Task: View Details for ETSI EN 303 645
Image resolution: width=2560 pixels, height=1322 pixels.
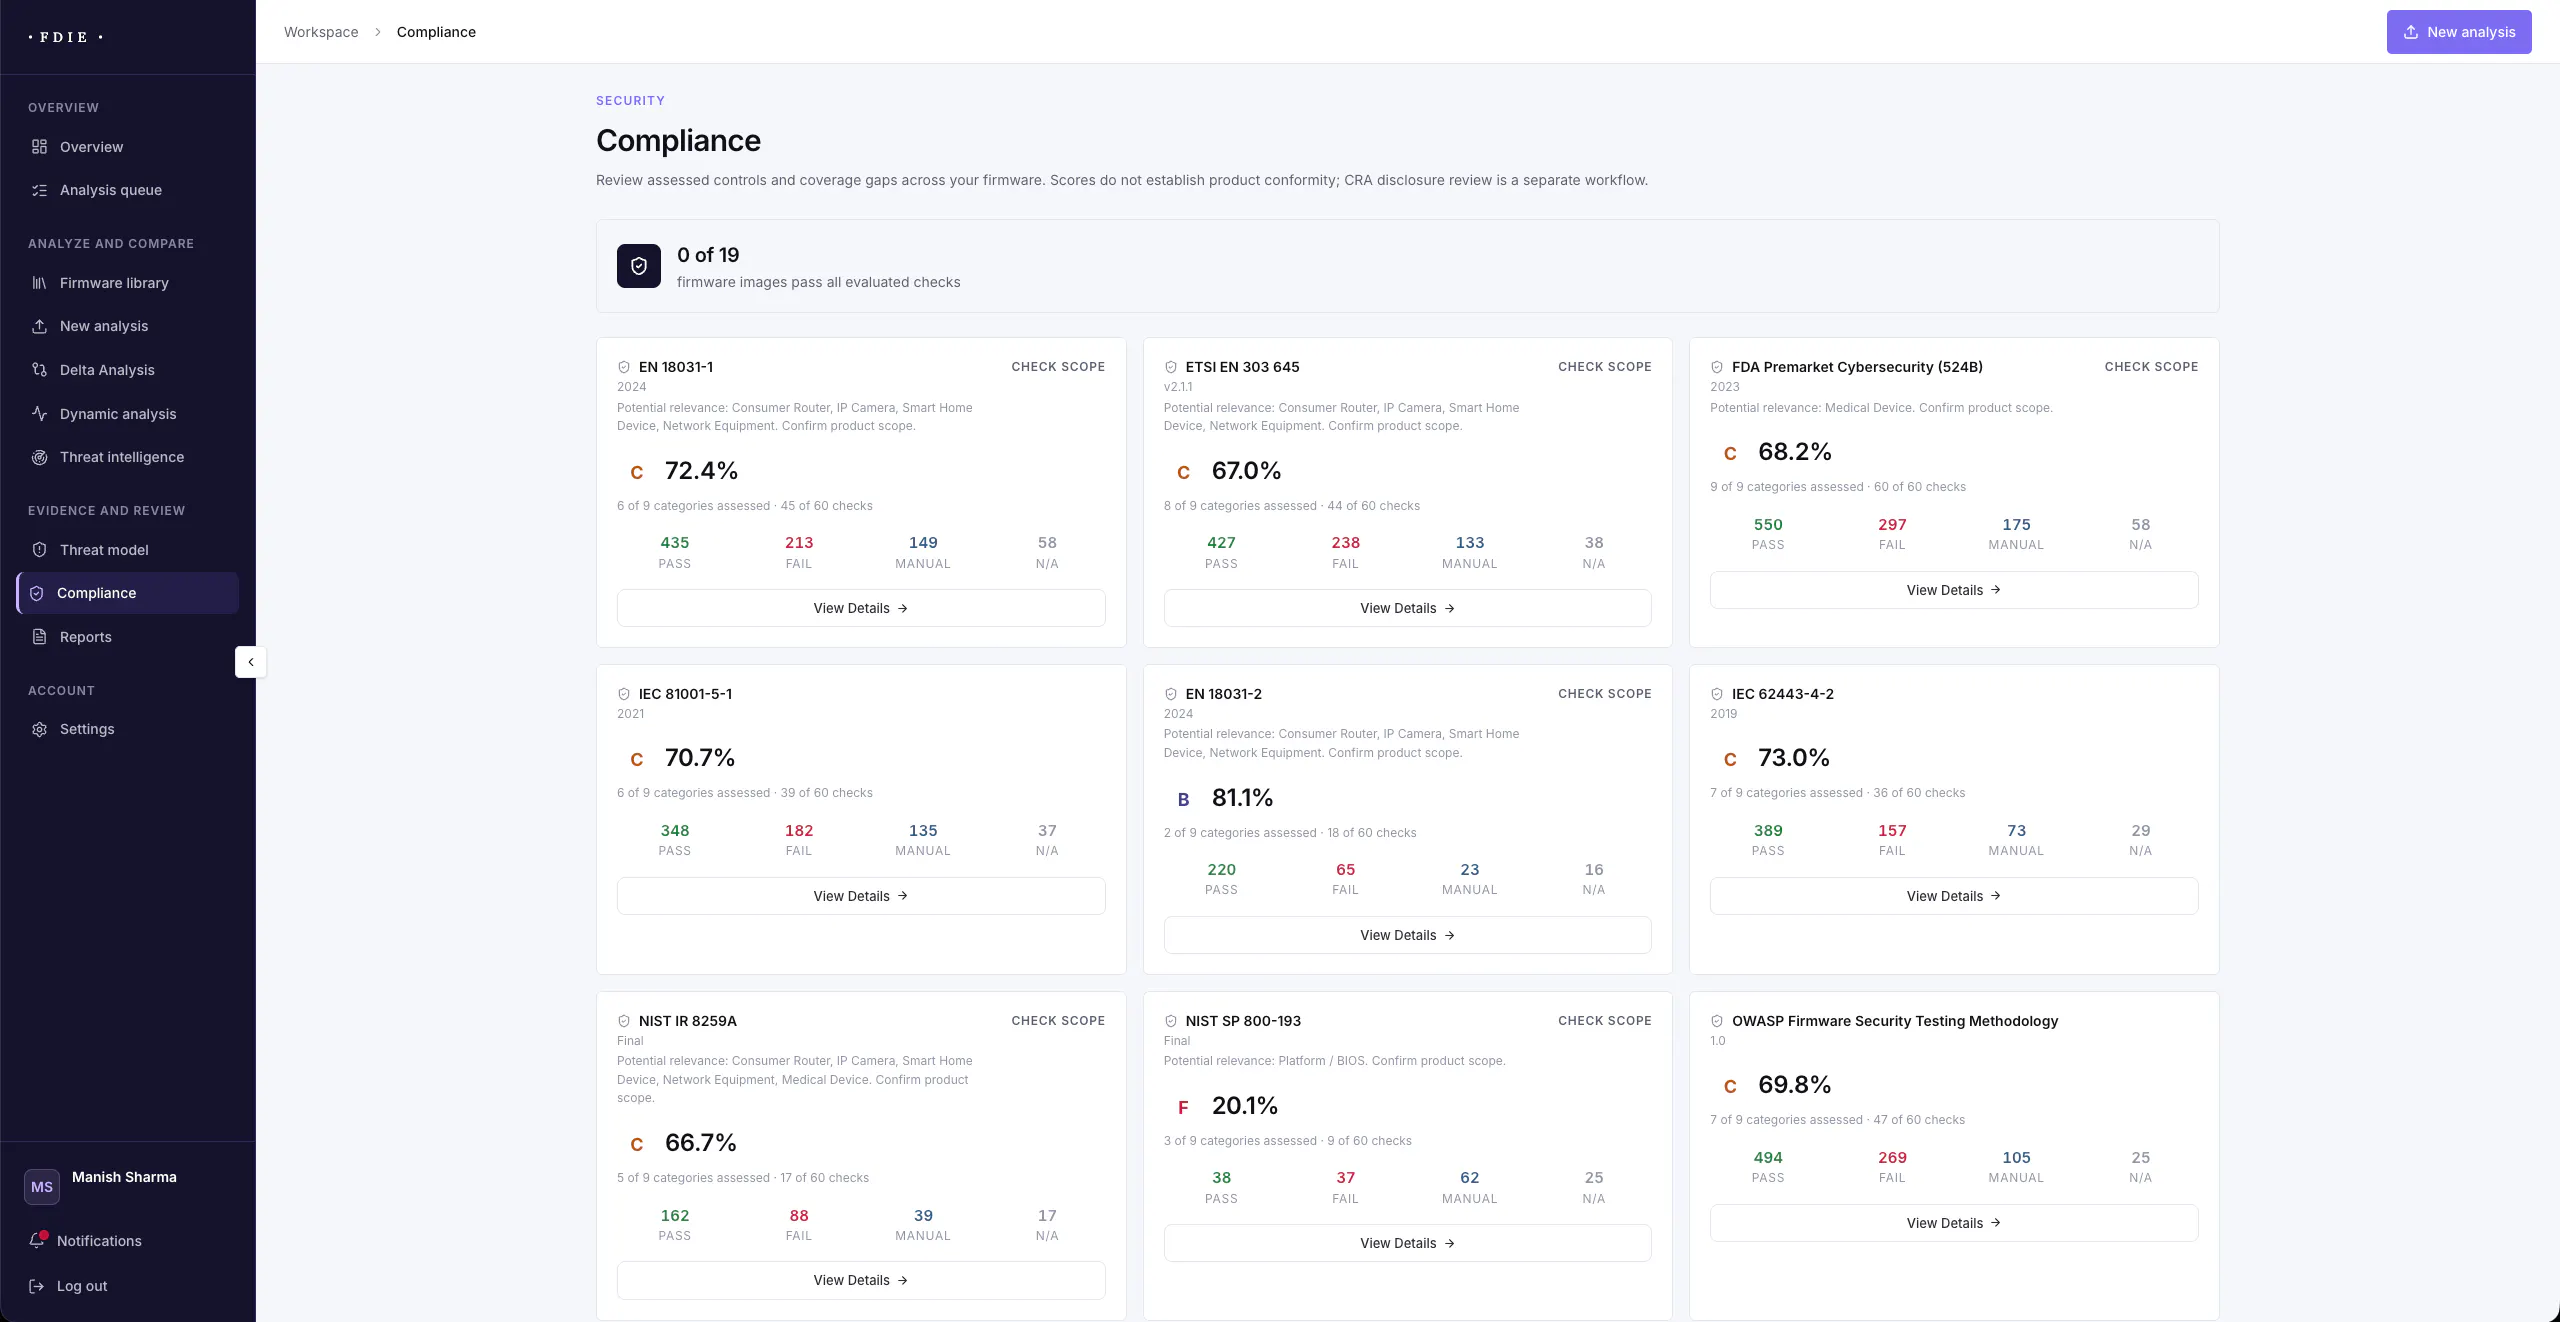Action: pyautogui.click(x=1408, y=608)
